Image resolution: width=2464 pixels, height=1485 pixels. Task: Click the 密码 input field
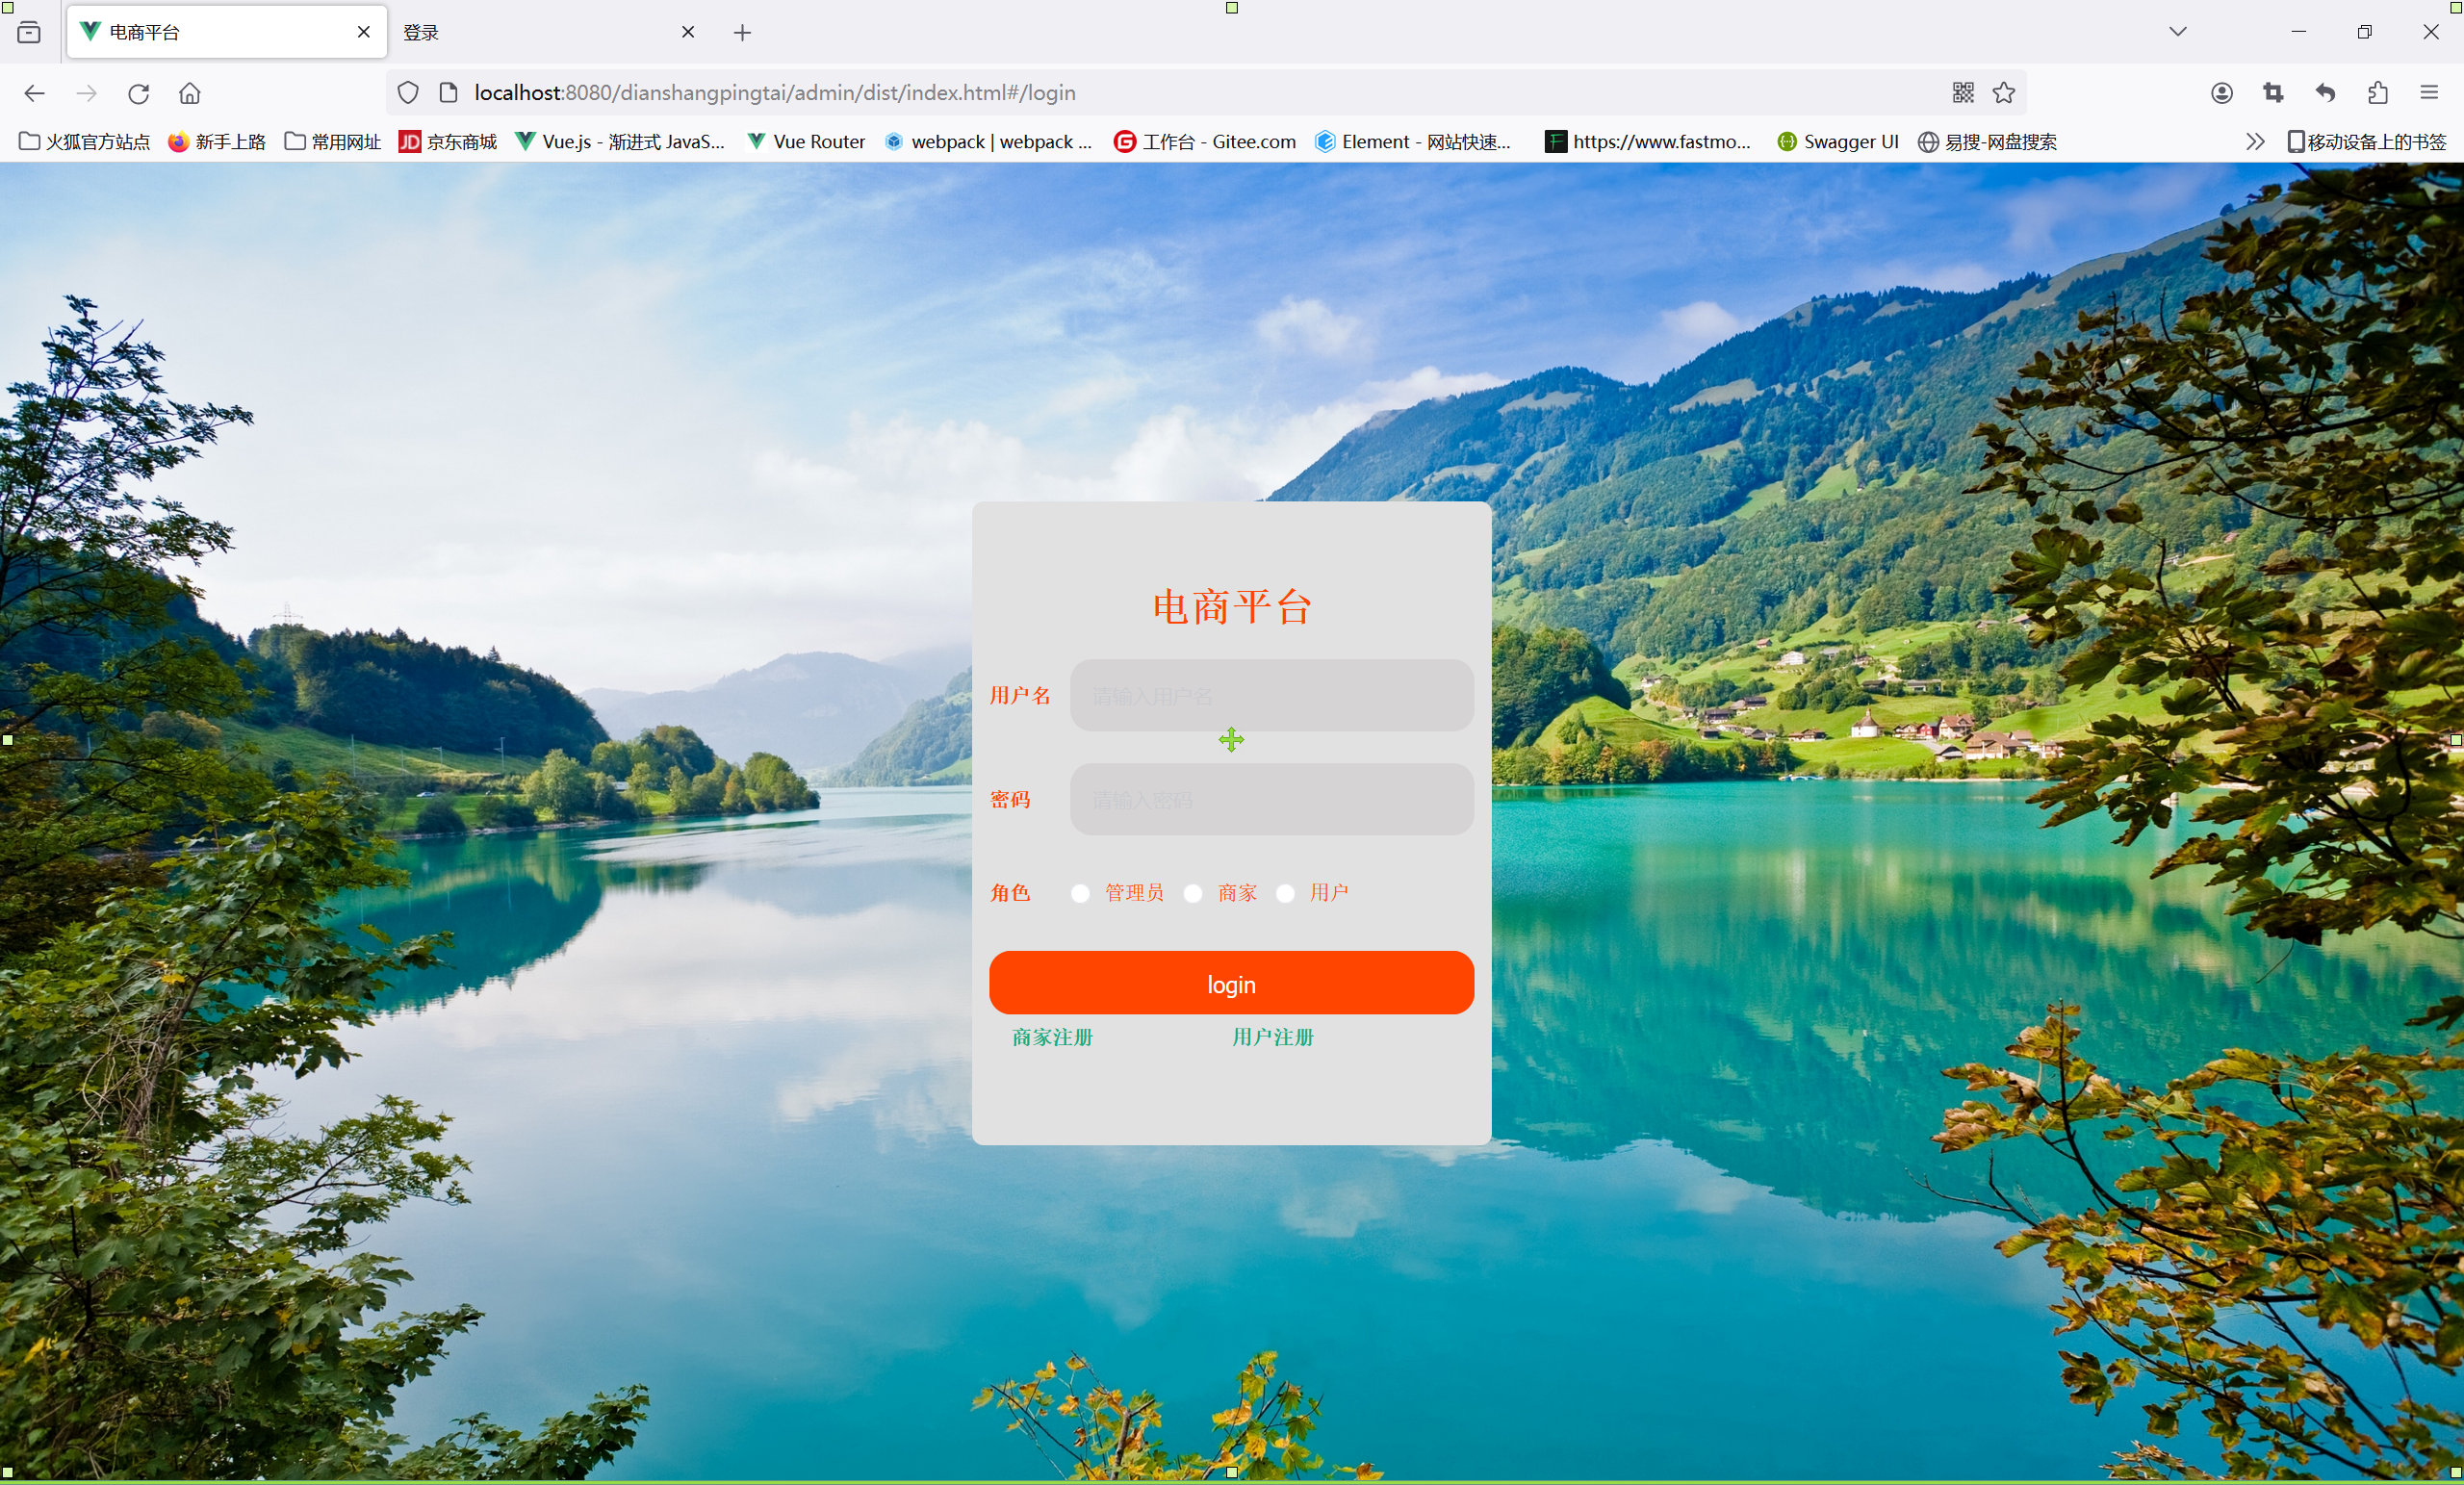click(1272, 799)
